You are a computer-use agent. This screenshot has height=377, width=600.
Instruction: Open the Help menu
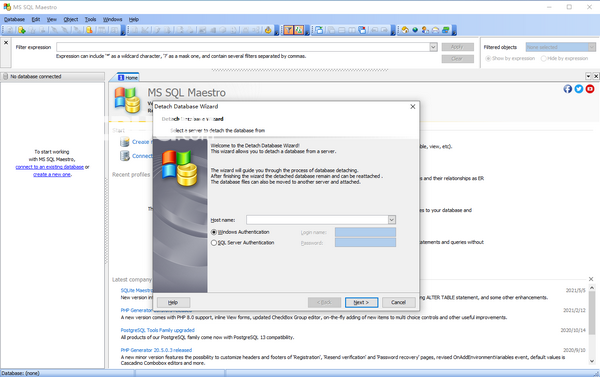(x=134, y=19)
